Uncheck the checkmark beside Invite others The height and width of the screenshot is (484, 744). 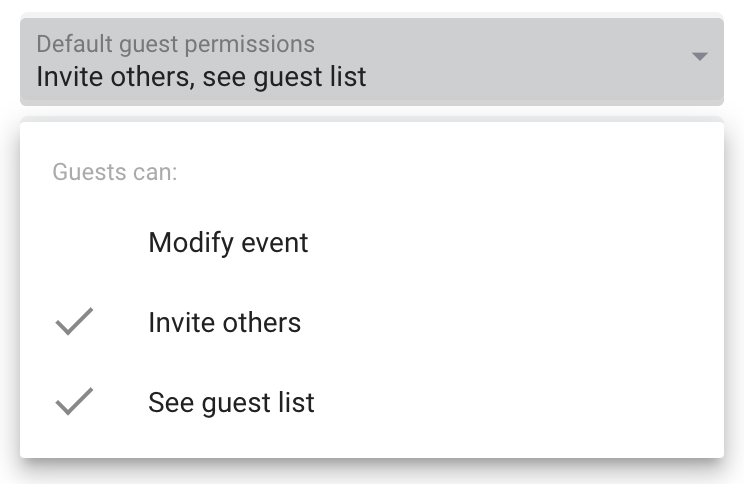click(x=74, y=323)
